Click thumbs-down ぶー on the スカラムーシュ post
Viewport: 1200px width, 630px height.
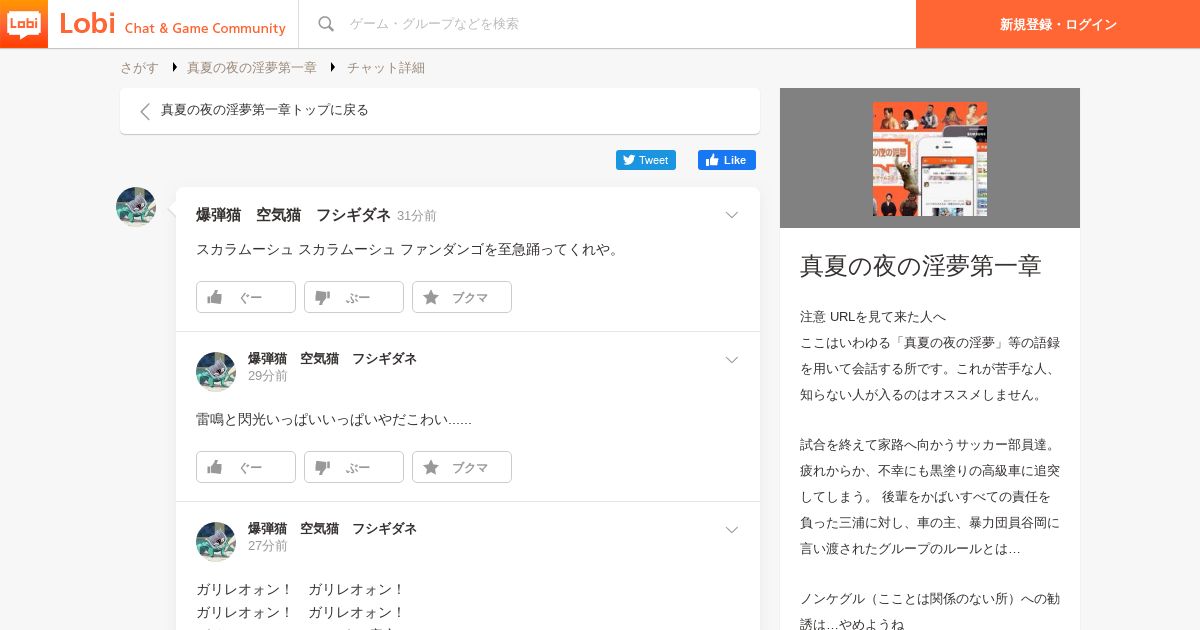click(x=354, y=297)
